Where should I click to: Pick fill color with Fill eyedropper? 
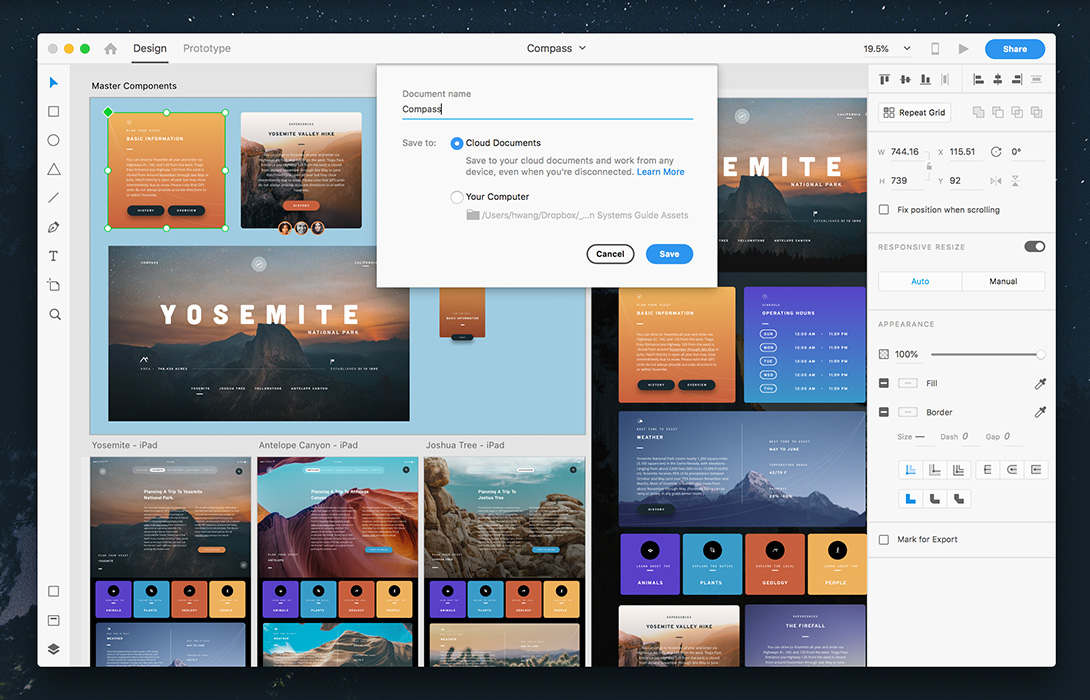point(1040,383)
